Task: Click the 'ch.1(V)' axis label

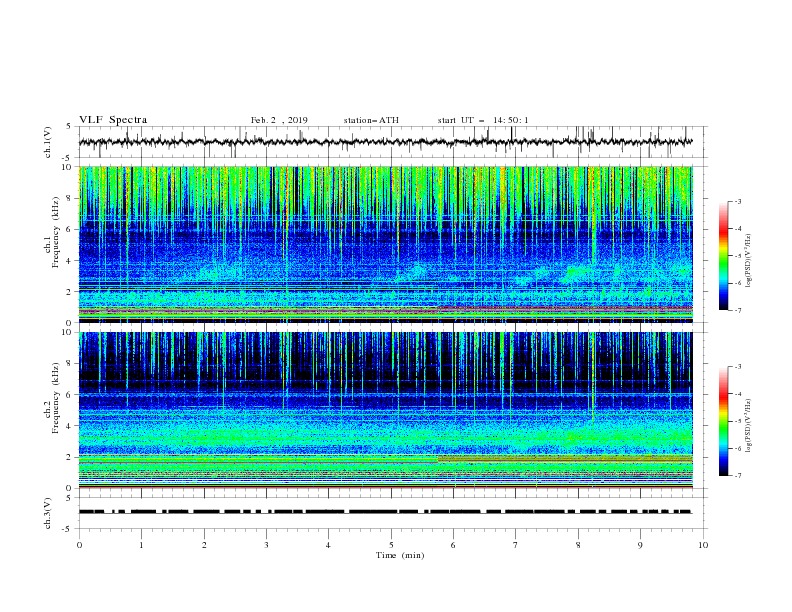Action: (48, 142)
